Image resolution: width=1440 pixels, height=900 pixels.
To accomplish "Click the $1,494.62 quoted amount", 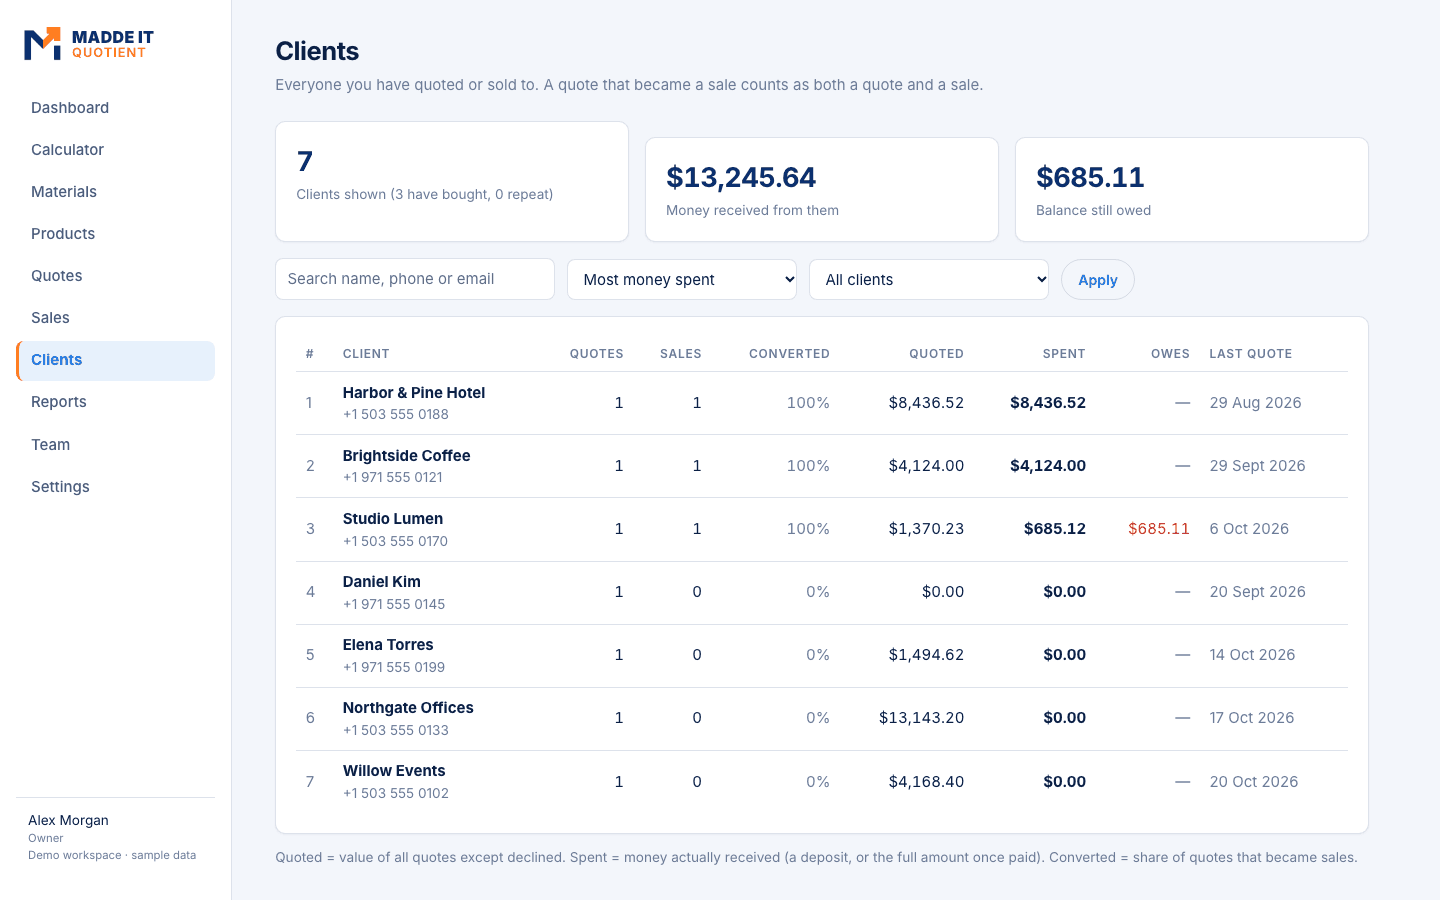I will [x=927, y=655].
